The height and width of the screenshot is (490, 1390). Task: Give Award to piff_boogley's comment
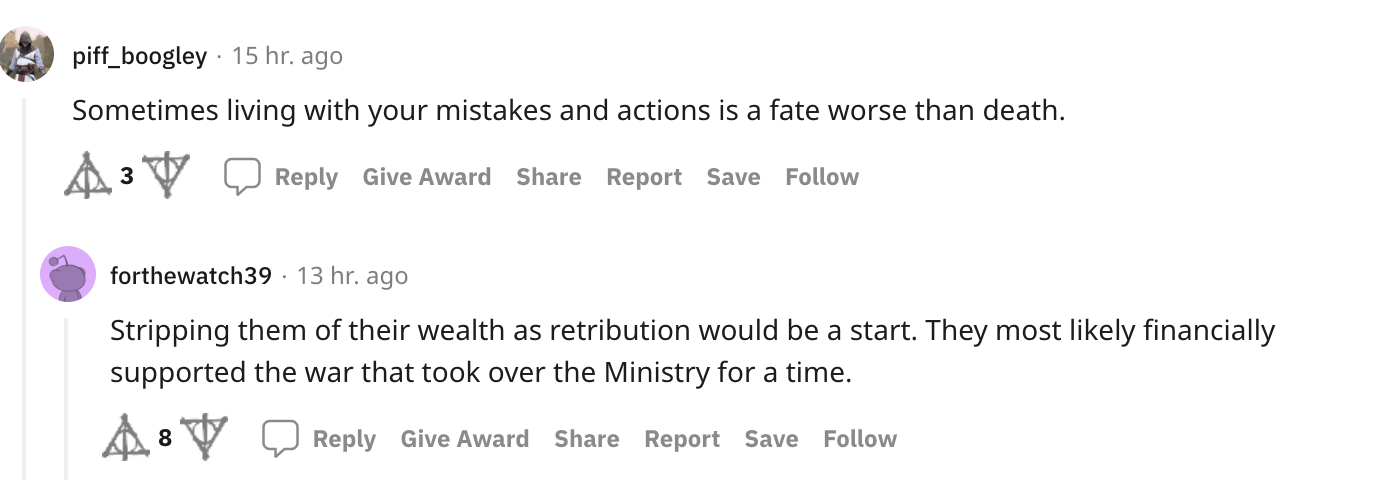pyautogui.click(x=426, y=177)
